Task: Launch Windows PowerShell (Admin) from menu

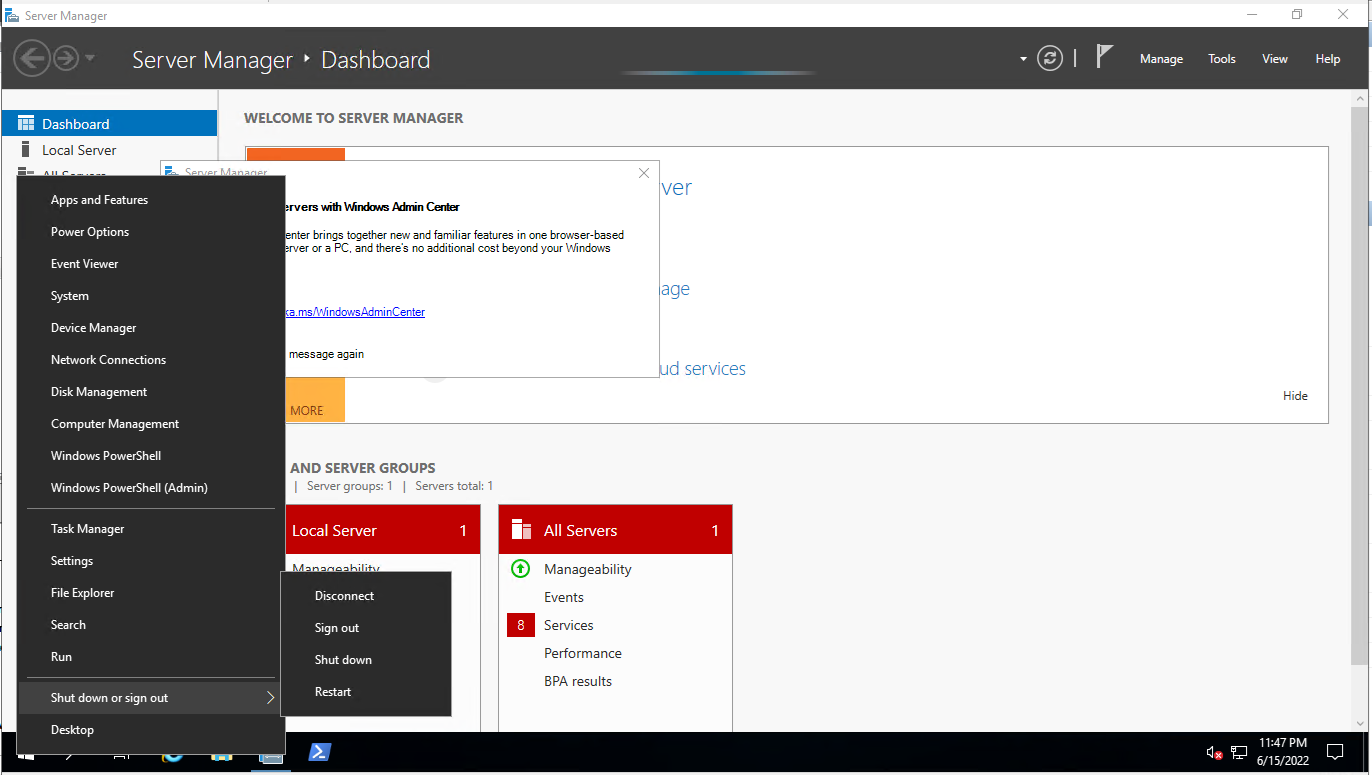Action: (x=151, y=488)
